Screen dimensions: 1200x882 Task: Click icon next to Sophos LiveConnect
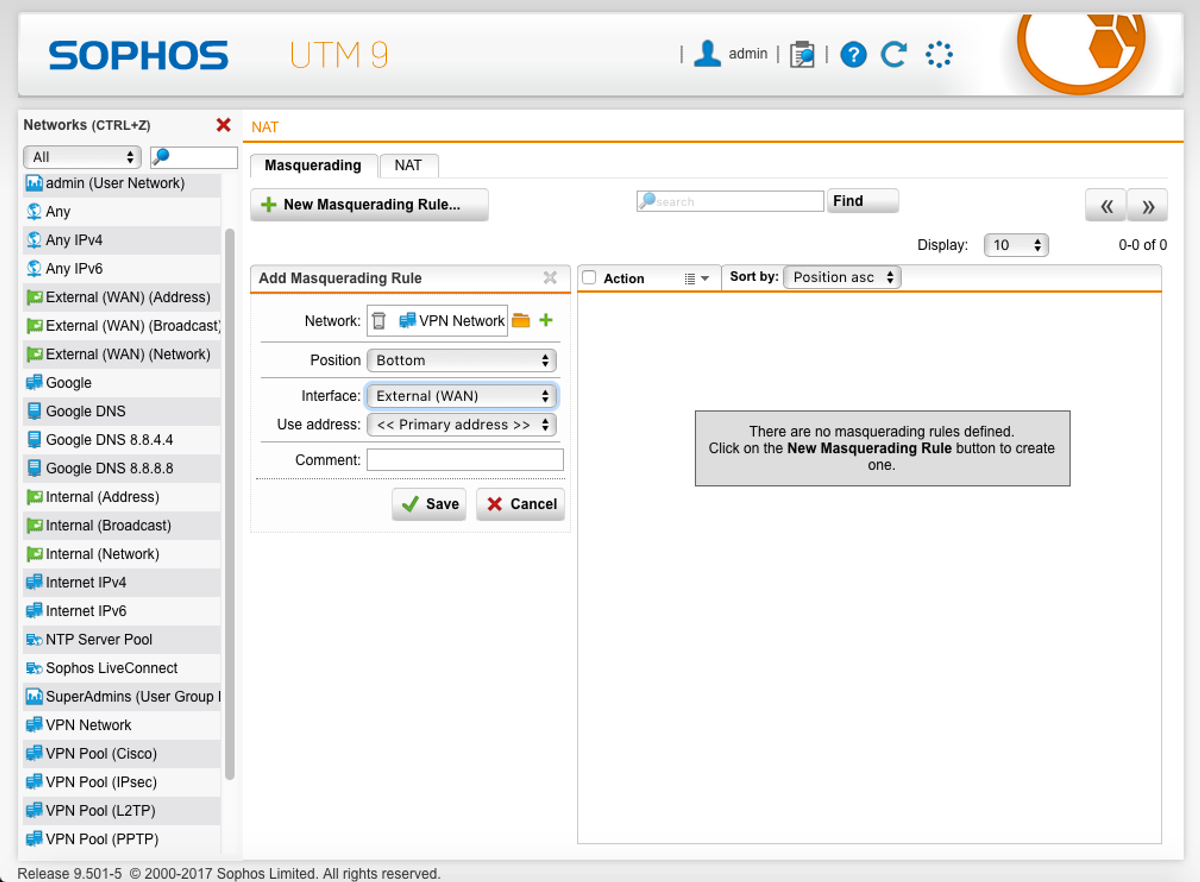(34, 668)
